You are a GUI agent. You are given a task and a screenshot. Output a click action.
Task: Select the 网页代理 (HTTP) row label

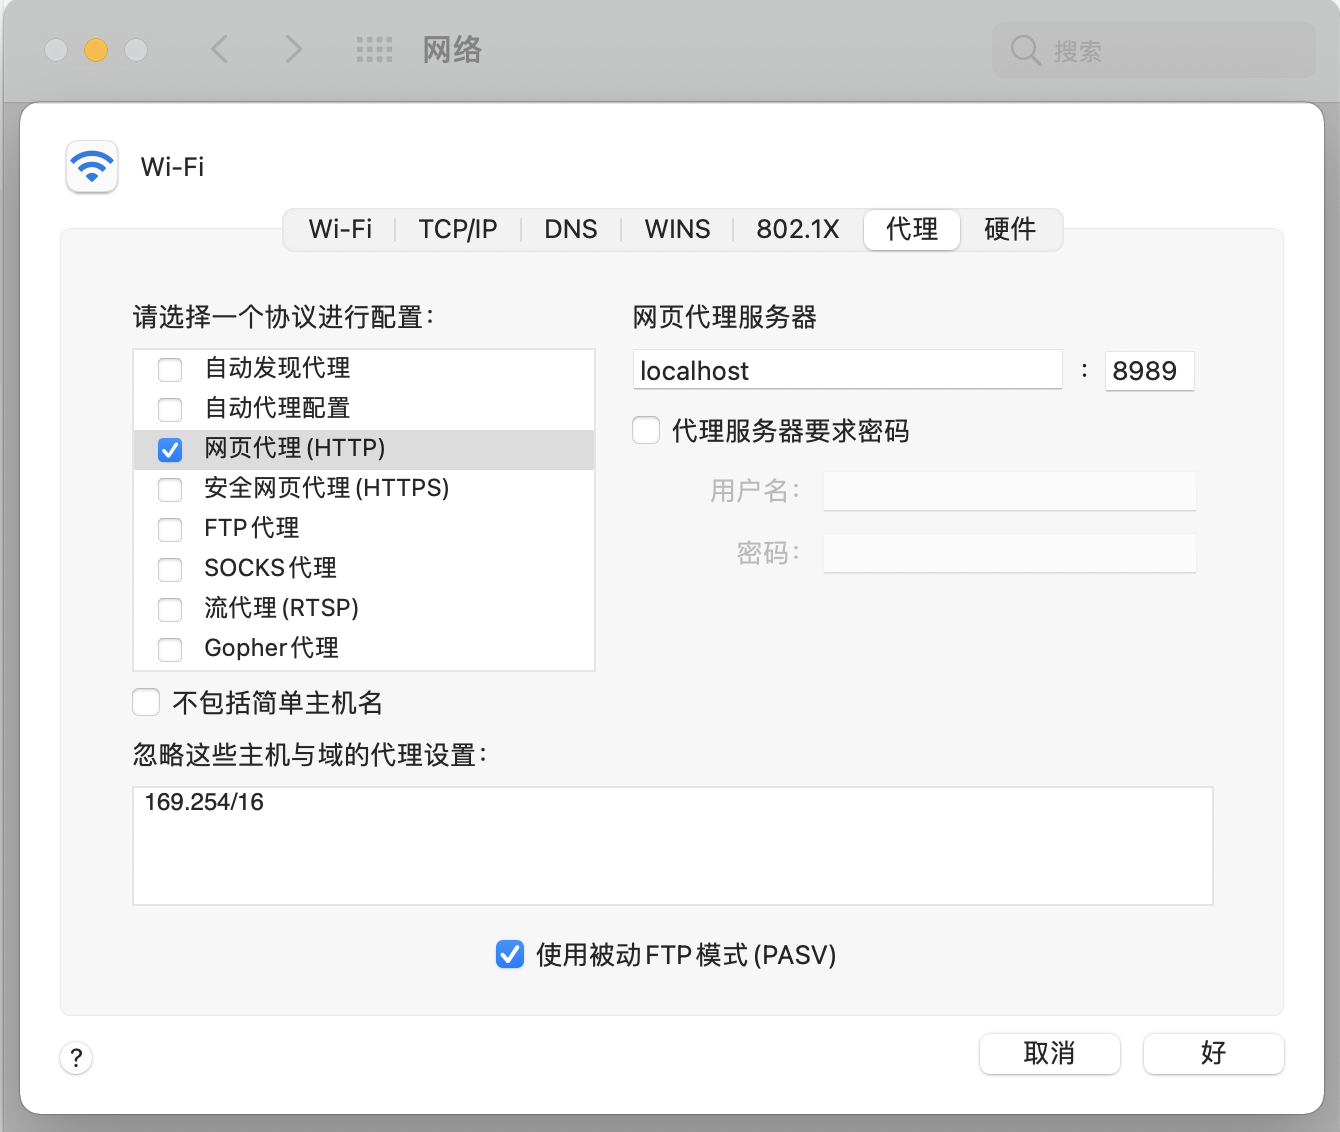[x=295, y=448]
